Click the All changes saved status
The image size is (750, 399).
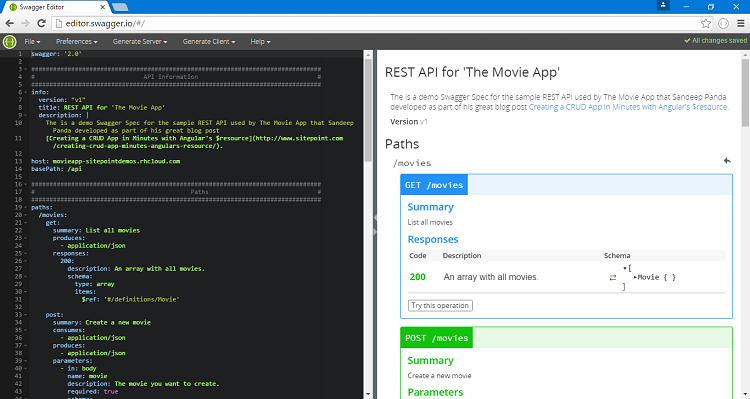pos(715,41)
